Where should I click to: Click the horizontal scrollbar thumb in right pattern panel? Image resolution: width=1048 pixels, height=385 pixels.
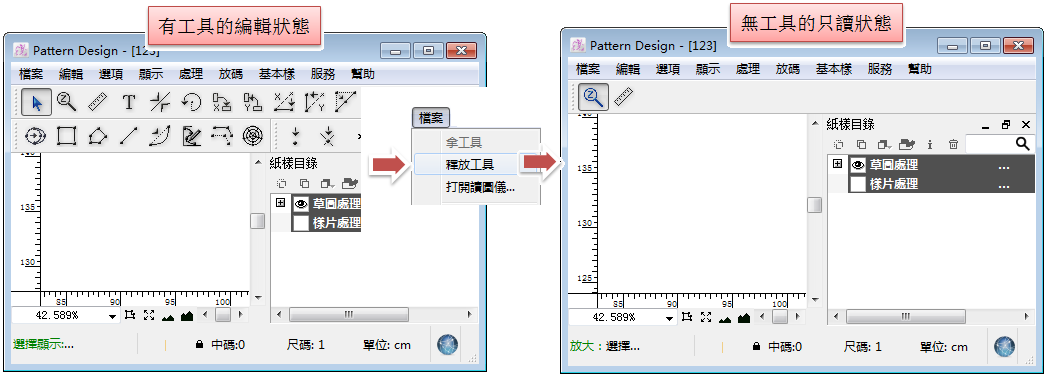(x=906, y=316)
